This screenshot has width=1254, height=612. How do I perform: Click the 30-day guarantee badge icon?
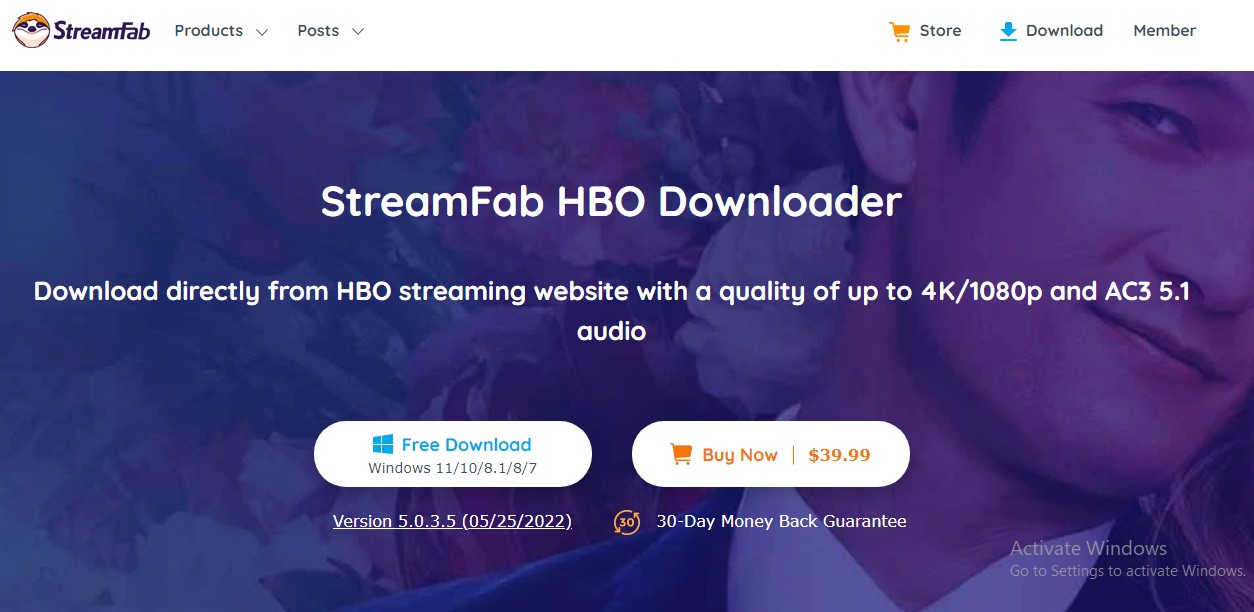627,522
